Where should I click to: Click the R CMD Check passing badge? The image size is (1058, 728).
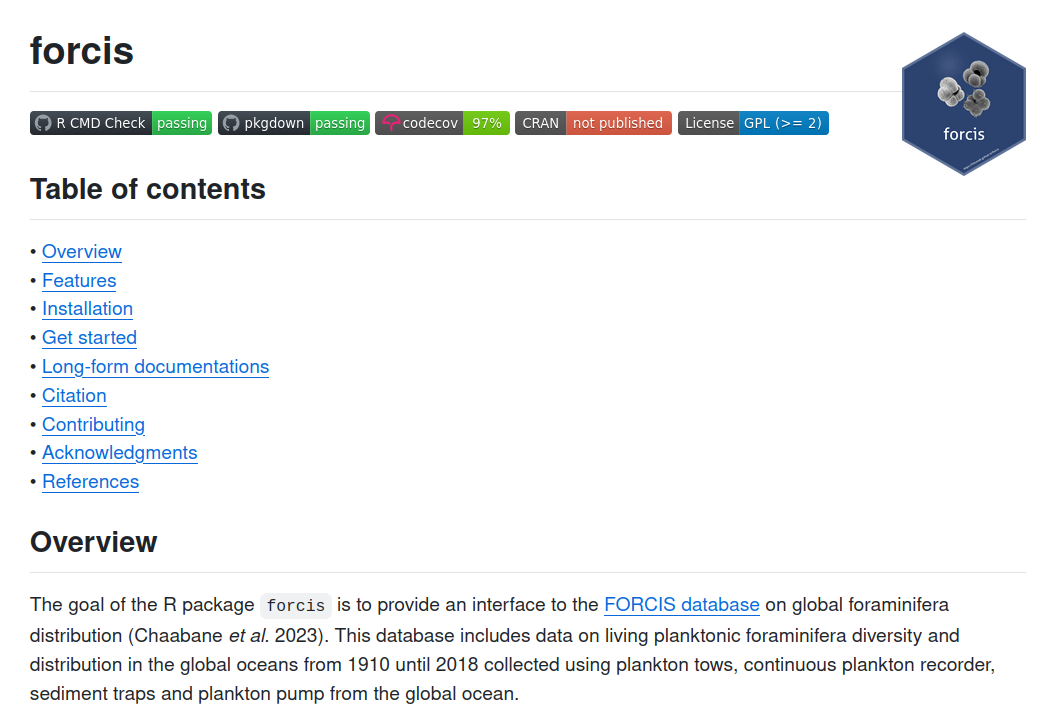coord(121,123)
